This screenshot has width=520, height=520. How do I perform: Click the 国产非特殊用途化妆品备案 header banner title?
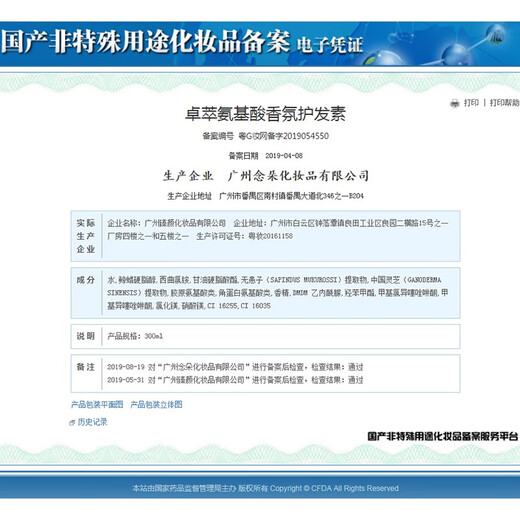click(145, 42)
